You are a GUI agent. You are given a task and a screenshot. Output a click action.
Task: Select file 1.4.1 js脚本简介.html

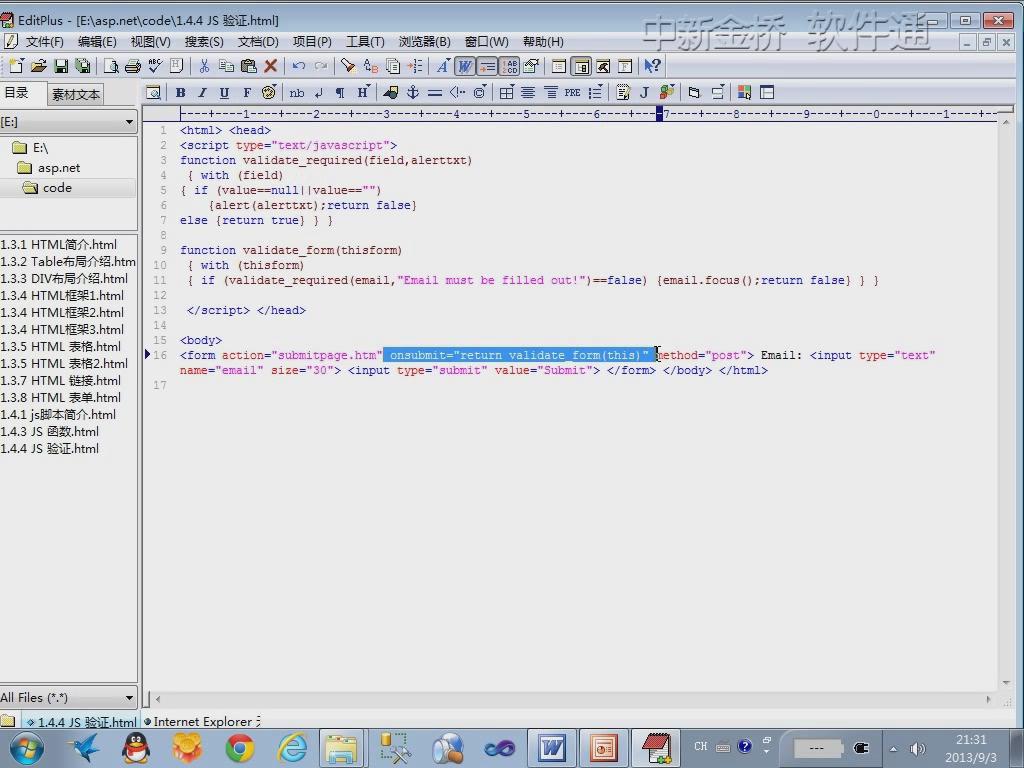[x=58, y=415]
